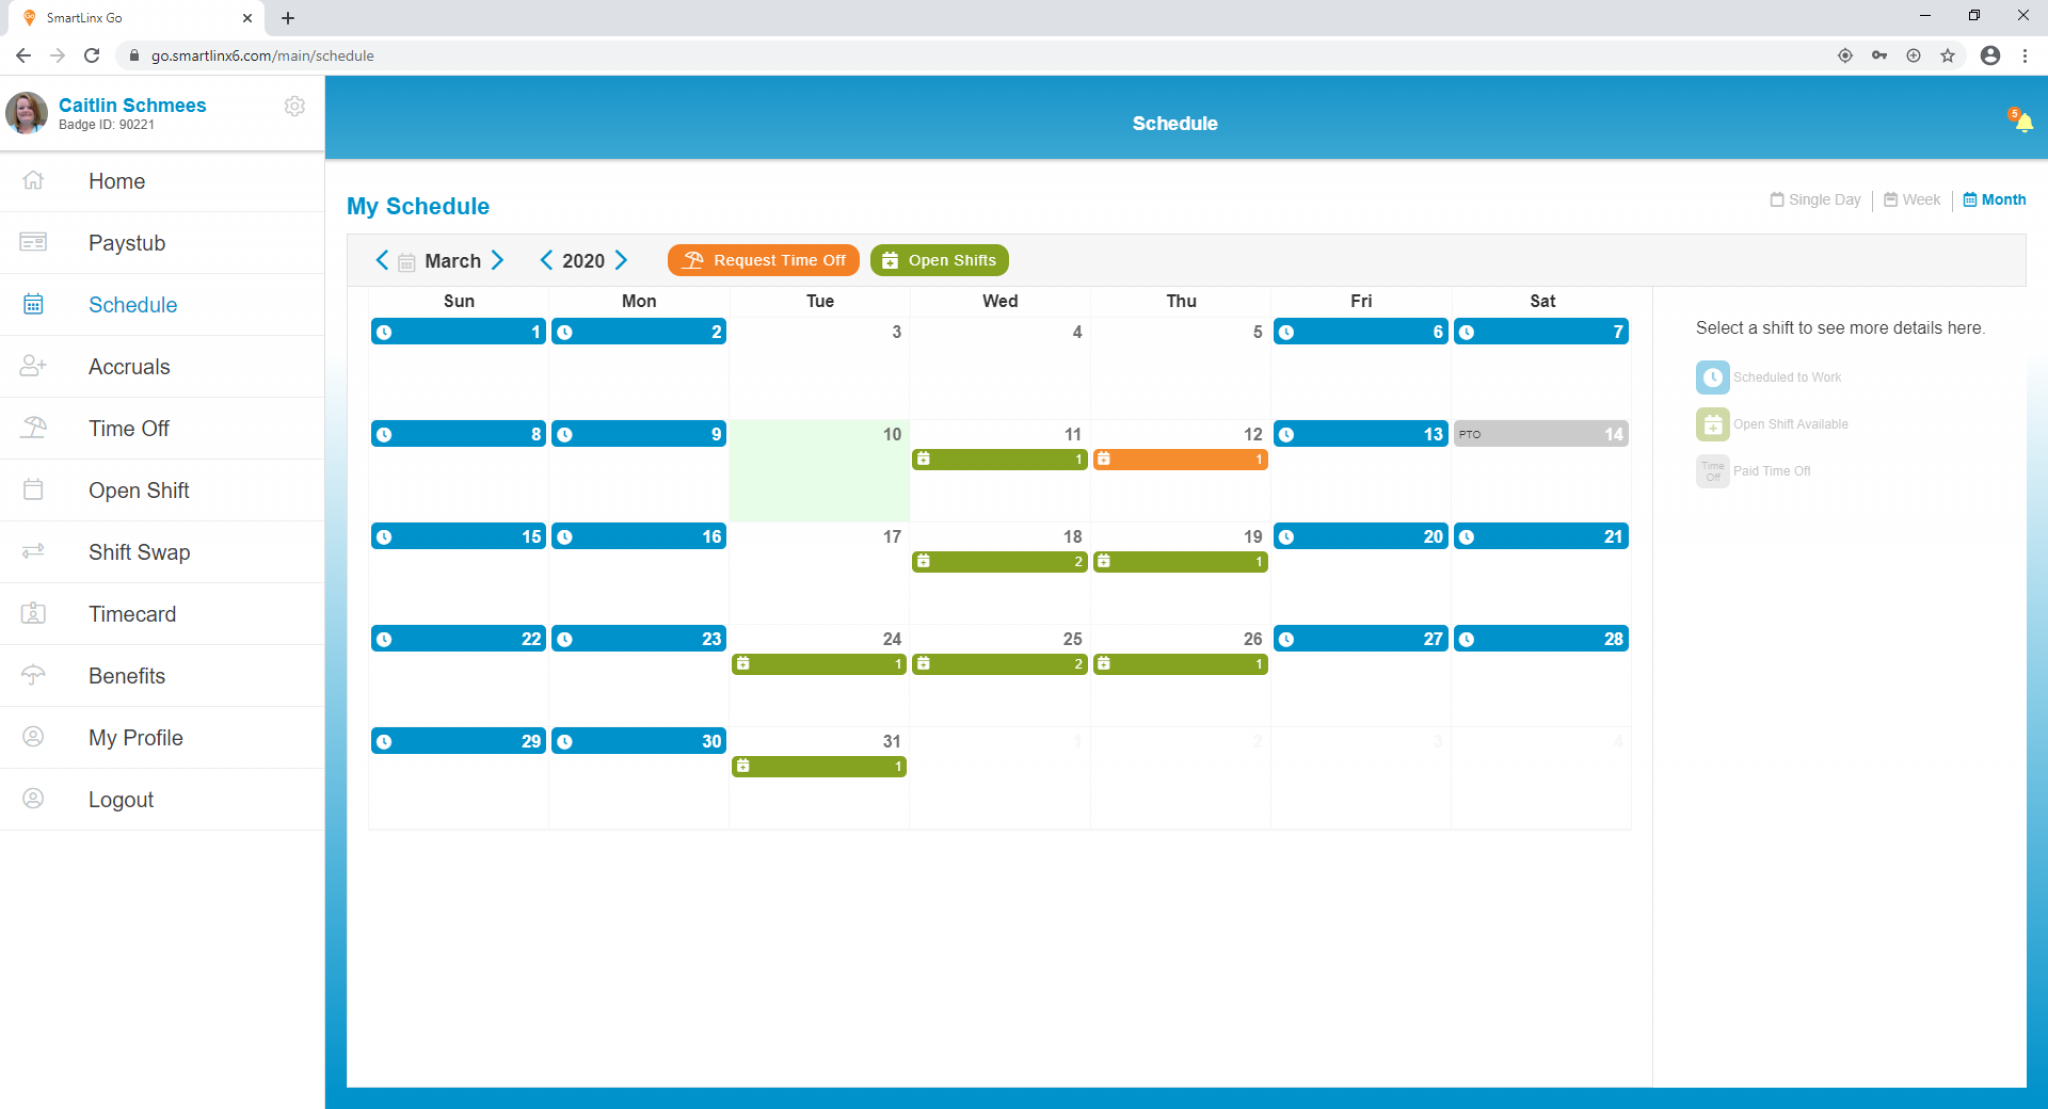
Task: Click the notification bell showing 5 alerts
Action: click(2024, 121)
